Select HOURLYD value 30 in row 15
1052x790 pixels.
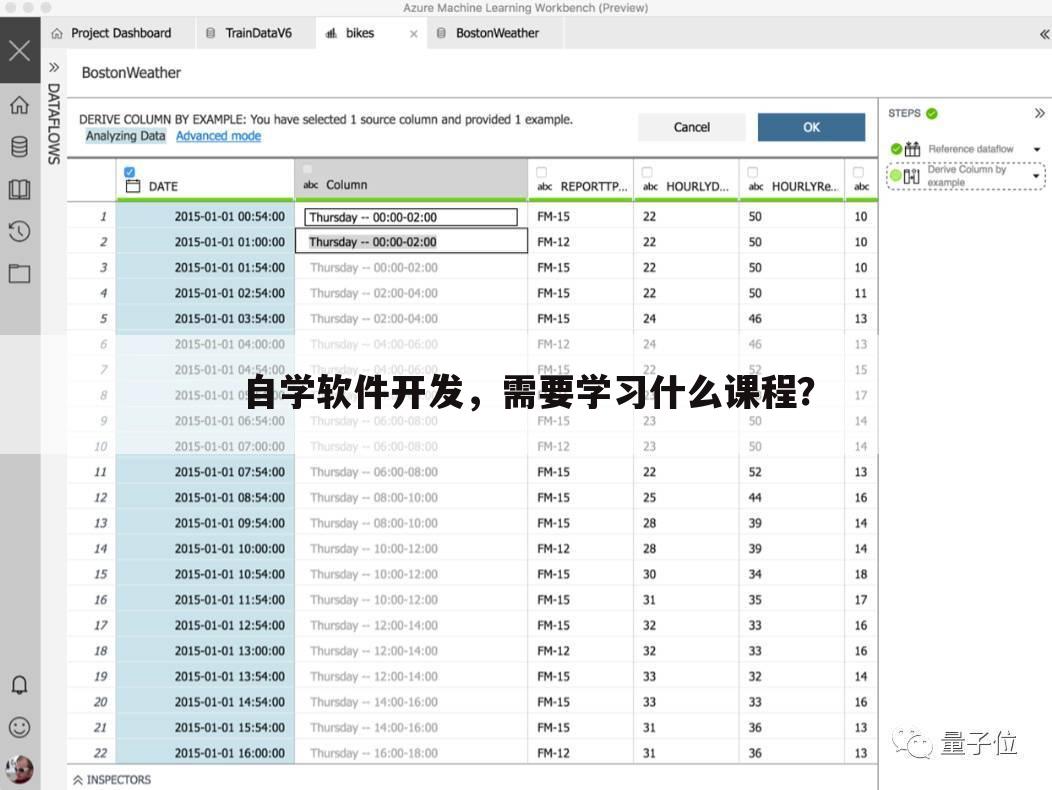tap(686, 574)
